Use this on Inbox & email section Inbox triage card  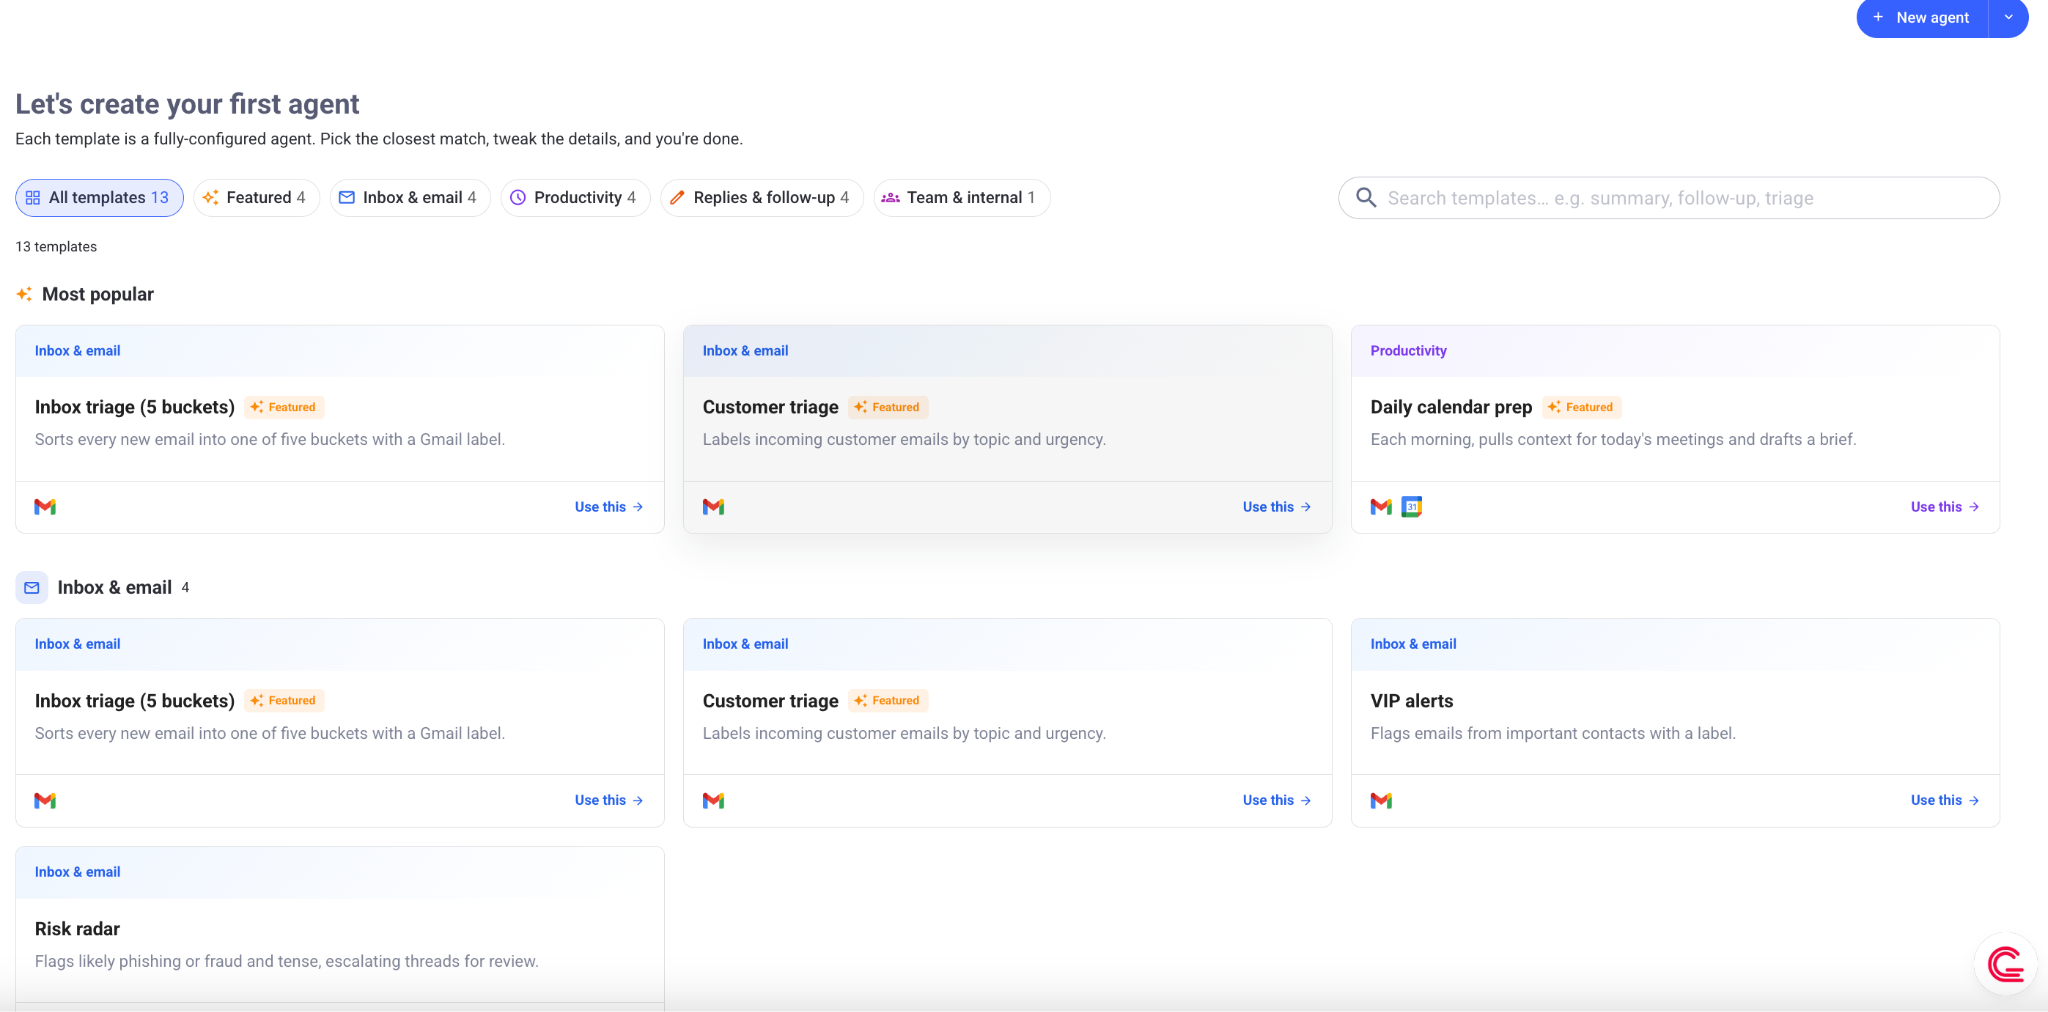609,800
